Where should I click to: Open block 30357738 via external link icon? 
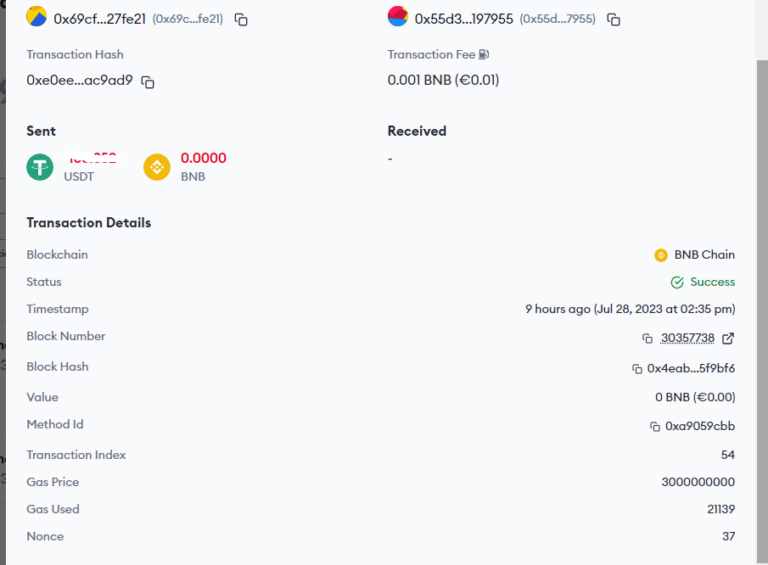coord(728,338)
